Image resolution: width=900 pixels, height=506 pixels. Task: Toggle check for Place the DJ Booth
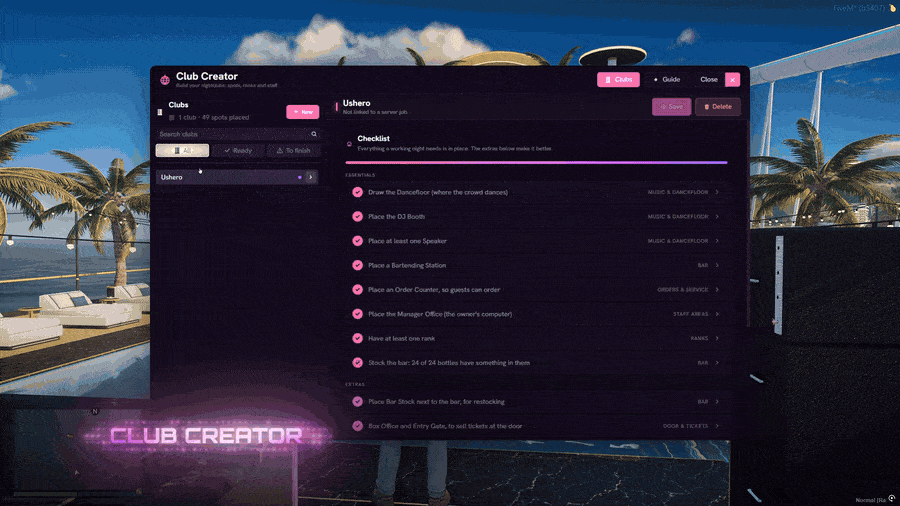tap(358, 217)
